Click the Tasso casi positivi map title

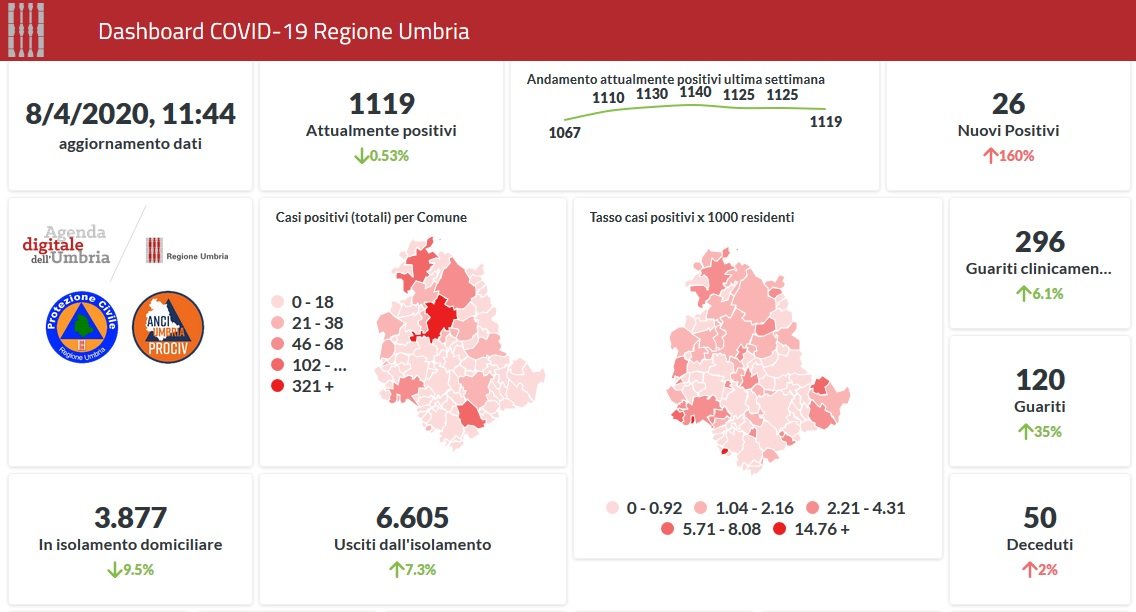pos(692,217)
